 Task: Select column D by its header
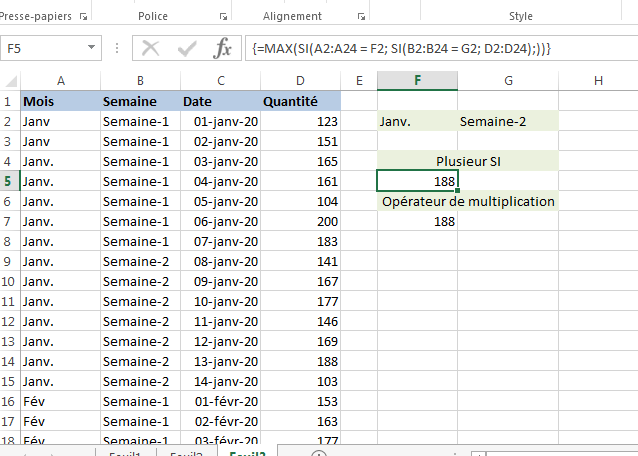point(300,80)
